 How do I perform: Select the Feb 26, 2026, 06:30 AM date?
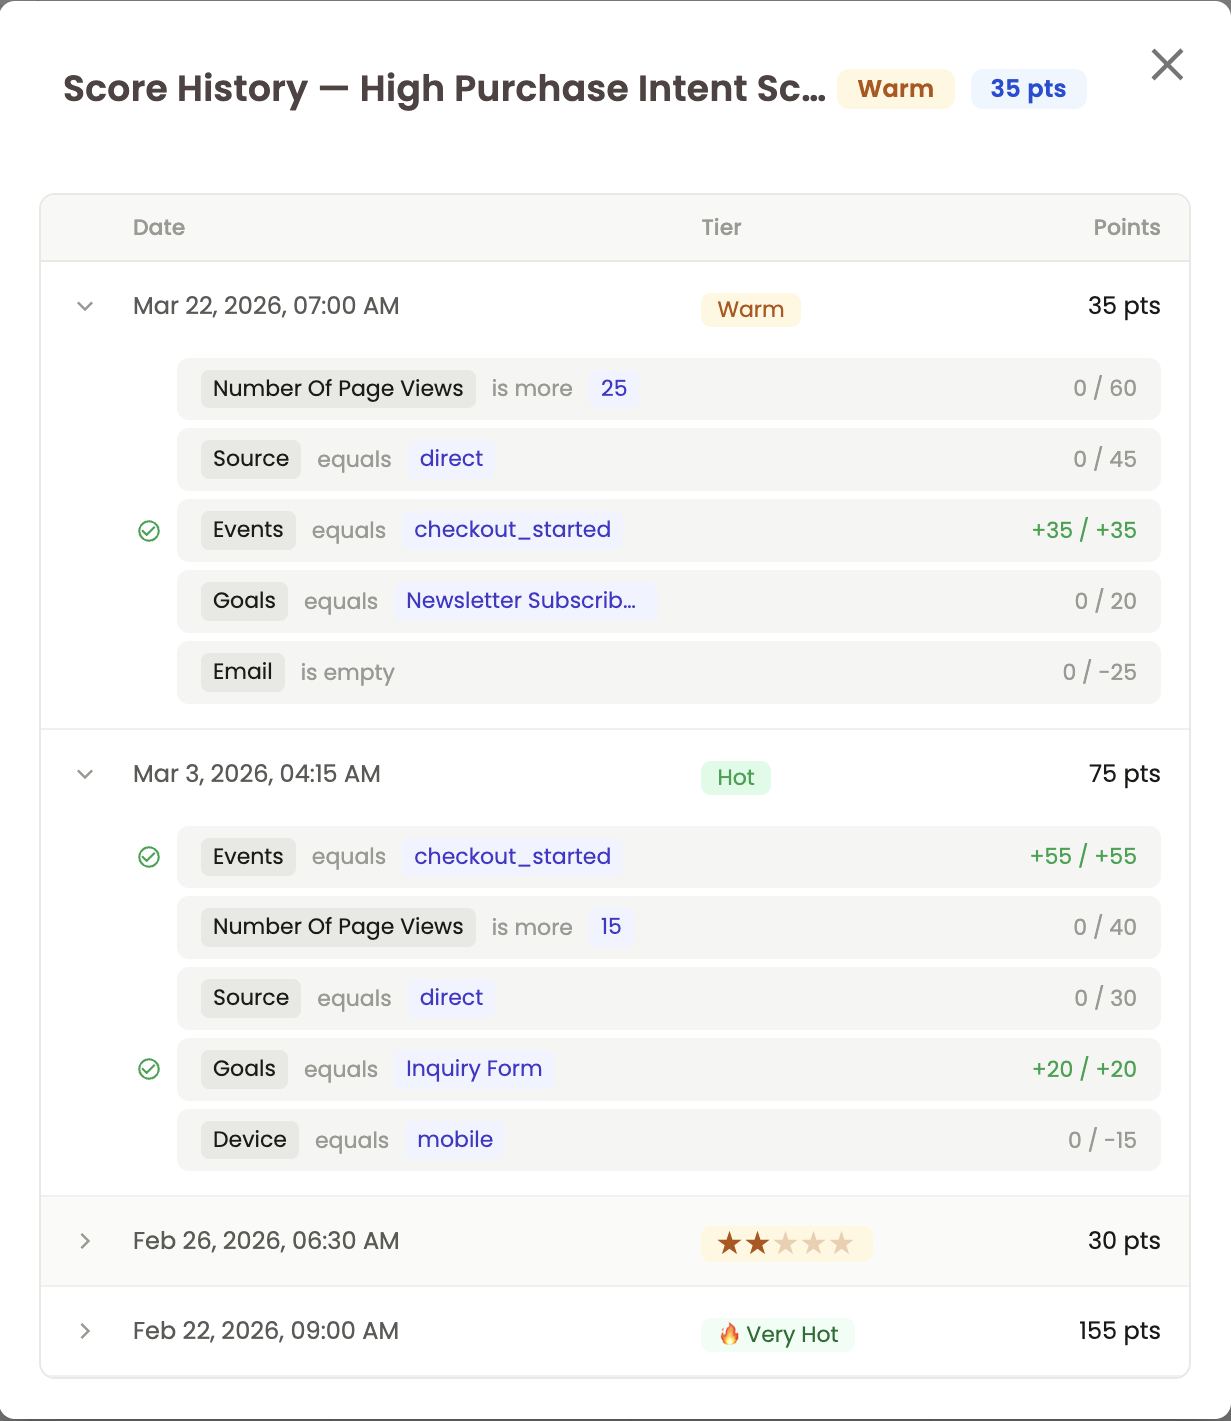click(x=266, y=1241)
